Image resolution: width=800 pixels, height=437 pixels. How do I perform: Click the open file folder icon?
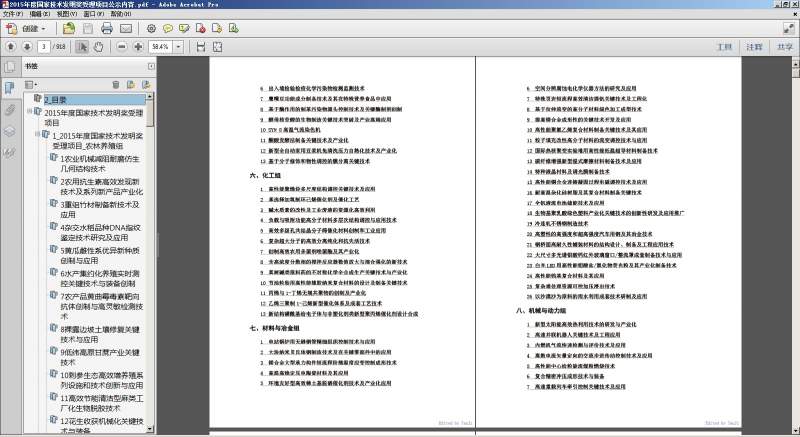point(69,29)
